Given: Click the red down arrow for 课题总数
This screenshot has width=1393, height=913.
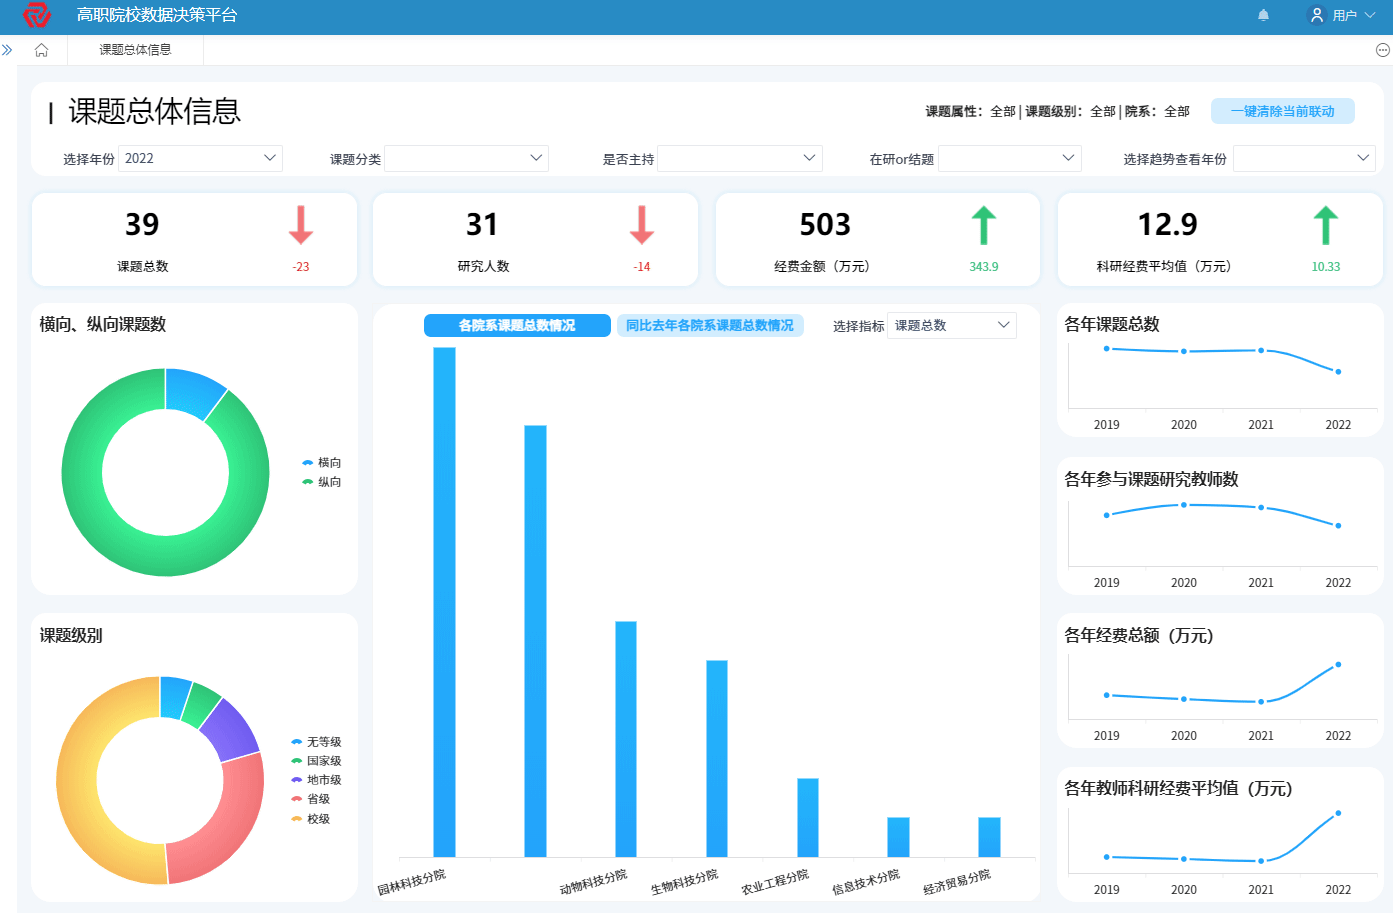Looking at the screenshot, I should coord(301,225).
